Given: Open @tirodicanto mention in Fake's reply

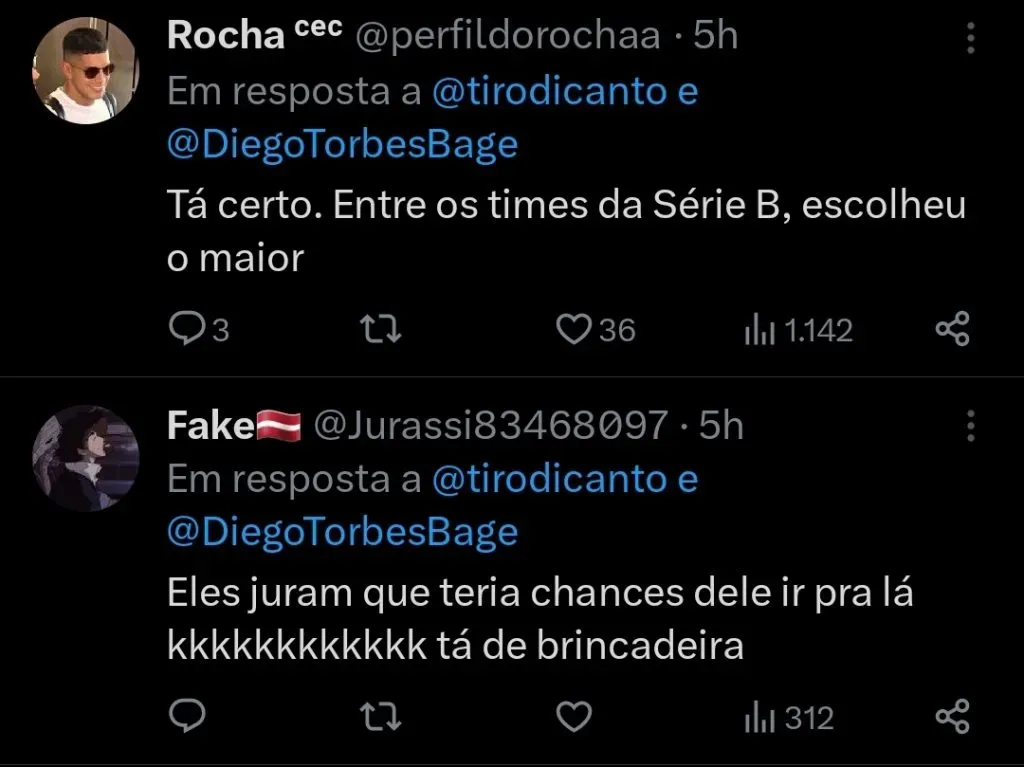Looking at the screenshot, I should pyautogui.click(x=549, y=479).
